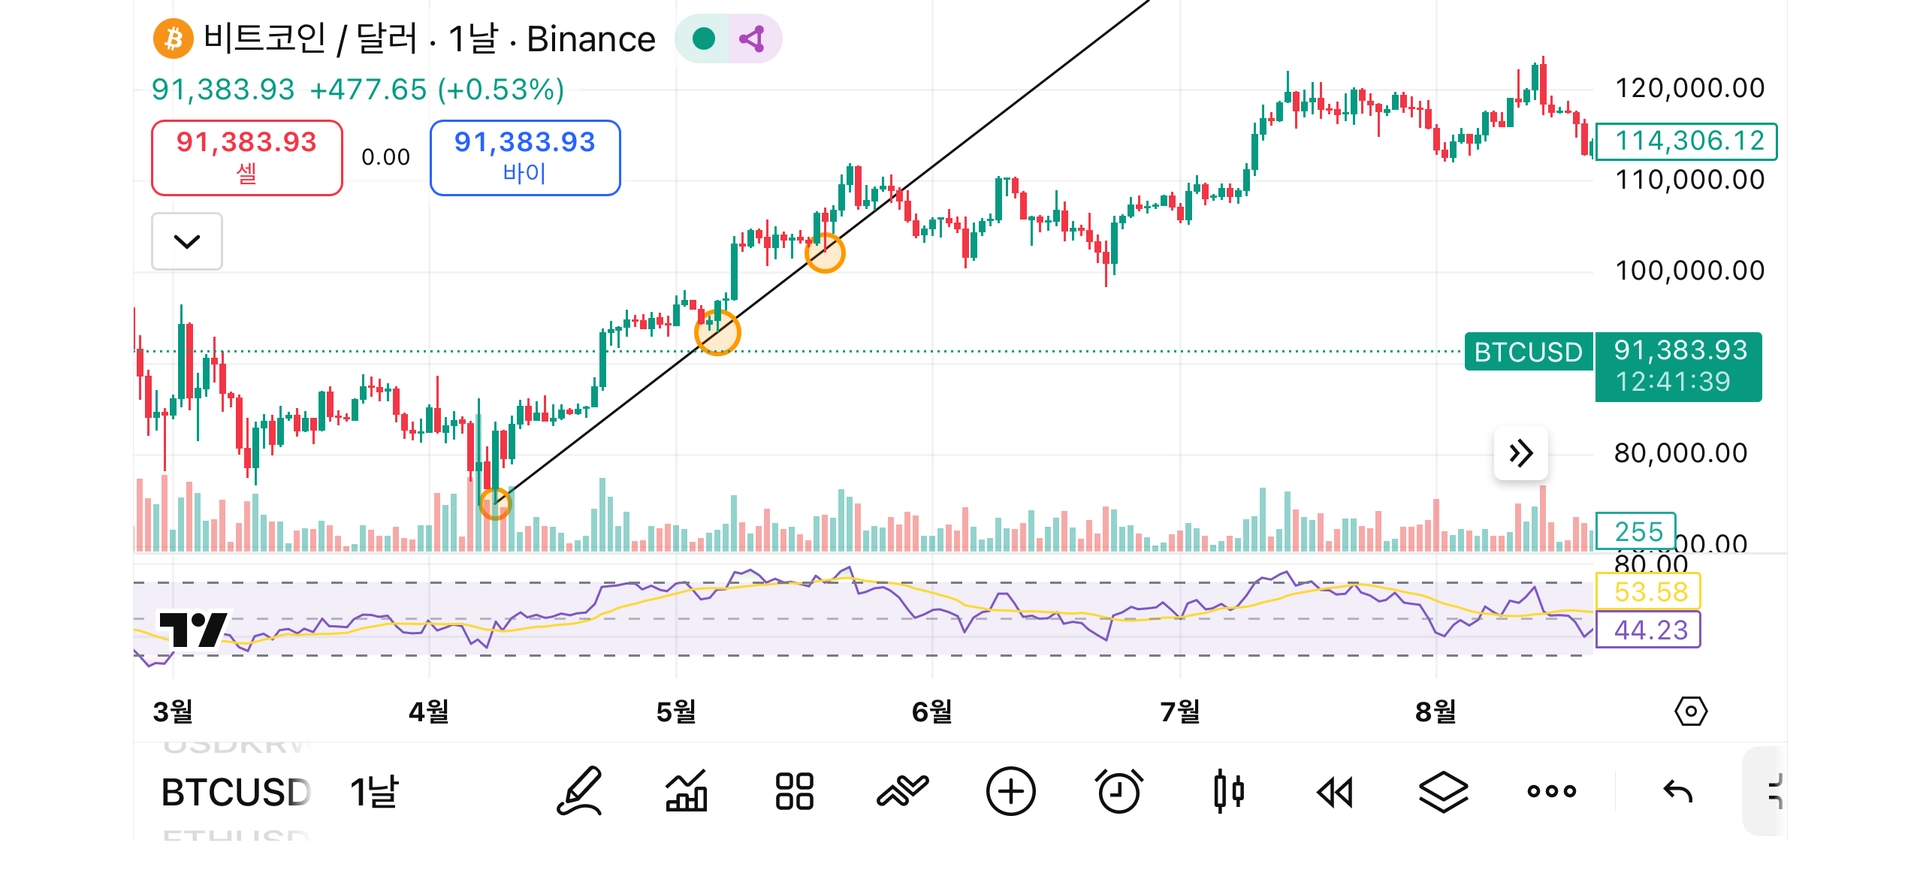This screenshot has width=1920, height=886.
Task: Select the pen drawing tool
Action: click(x=579, y=792)
